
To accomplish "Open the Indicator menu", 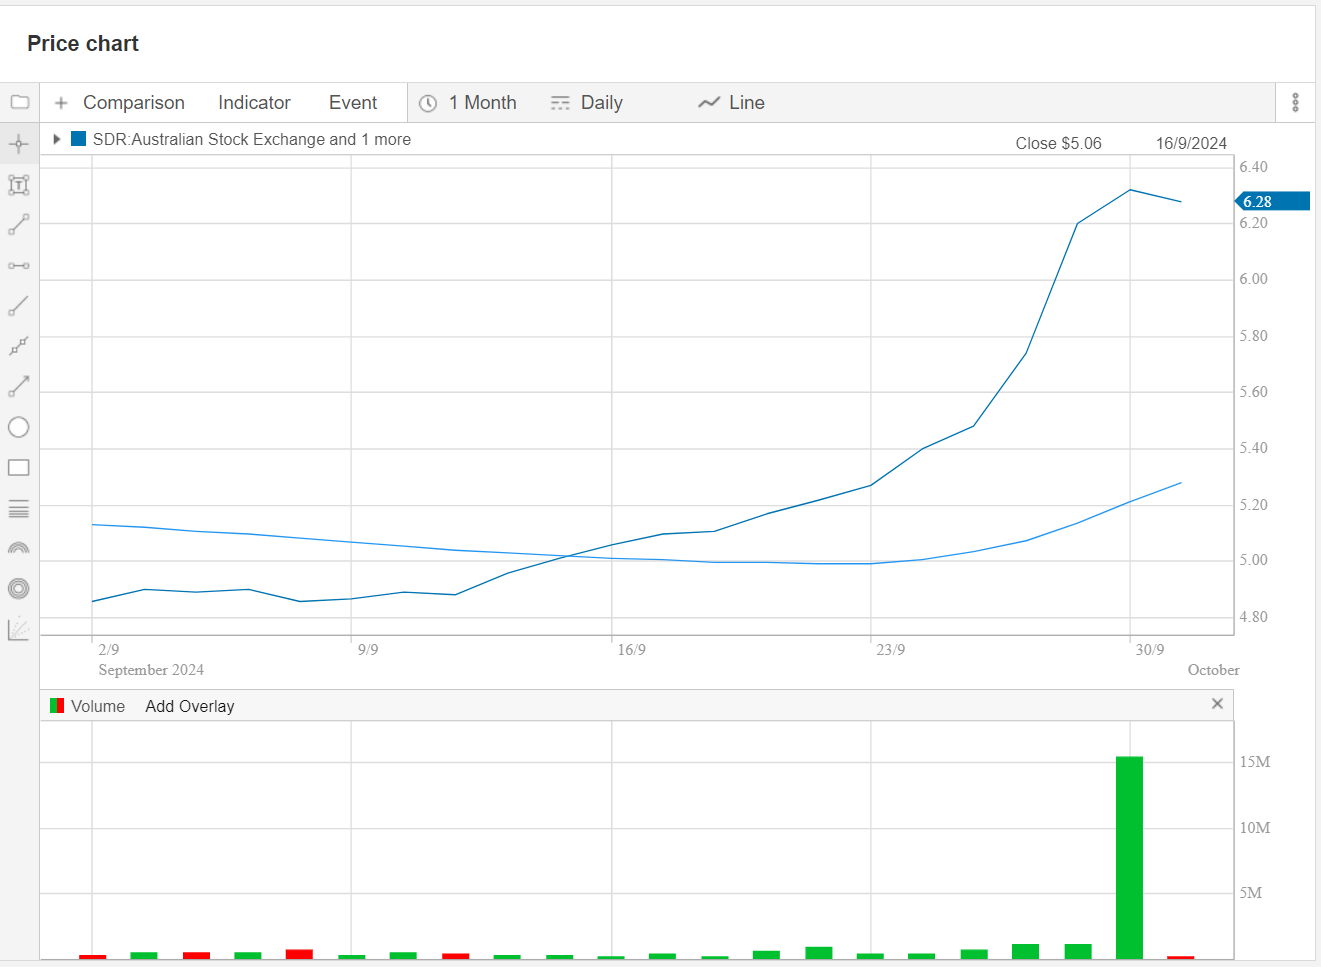I will click(x=254, y=103).
